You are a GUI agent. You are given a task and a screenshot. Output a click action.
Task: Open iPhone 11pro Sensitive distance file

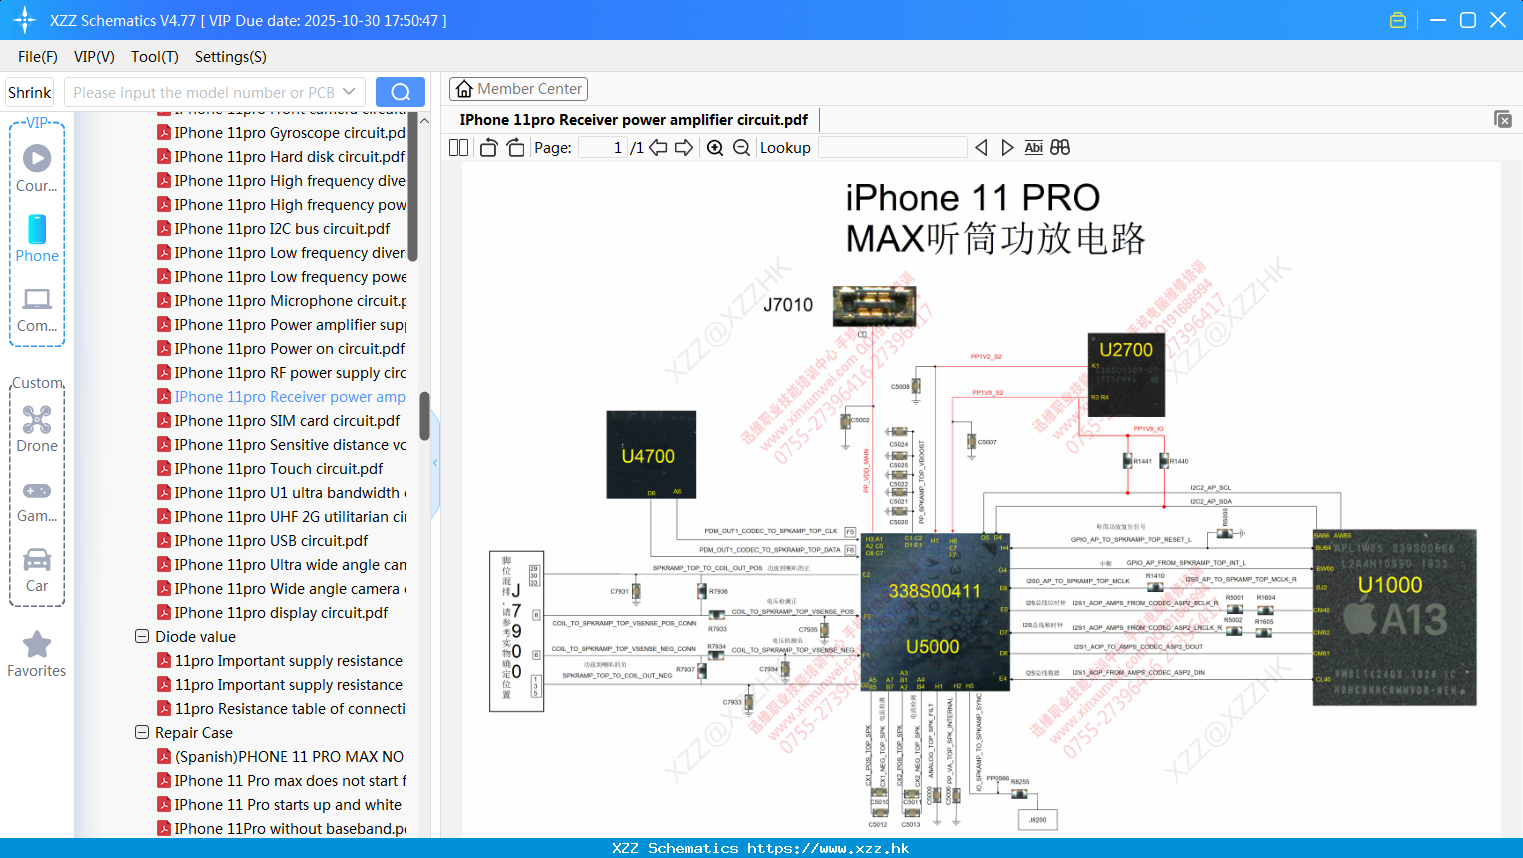(282, 444)
